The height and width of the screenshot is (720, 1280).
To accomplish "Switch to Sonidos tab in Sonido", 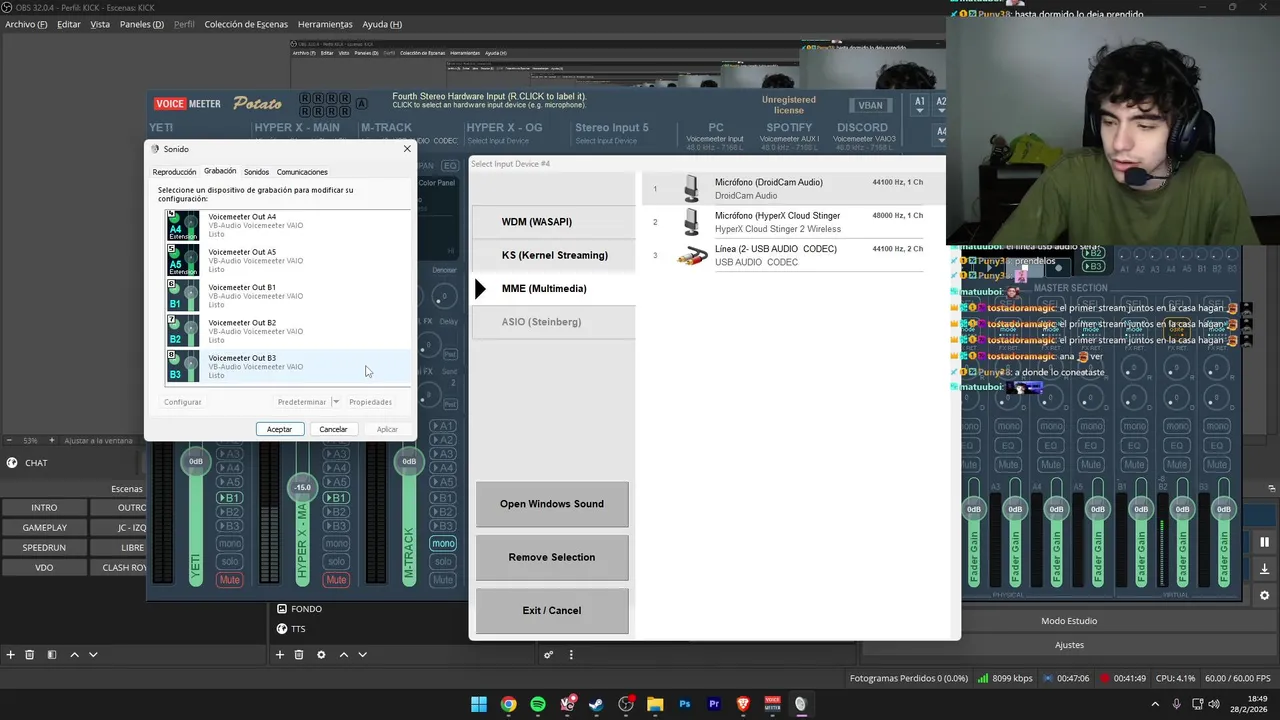I will point(256,172).
